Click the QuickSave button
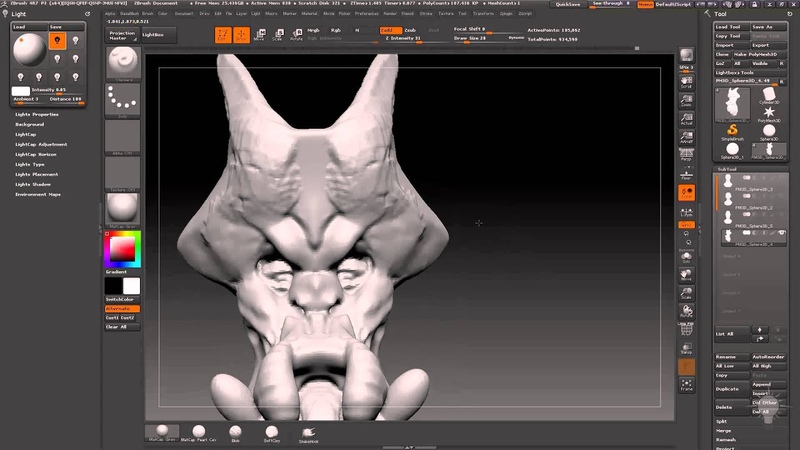 pyautogui.click(x=568, y=4)
